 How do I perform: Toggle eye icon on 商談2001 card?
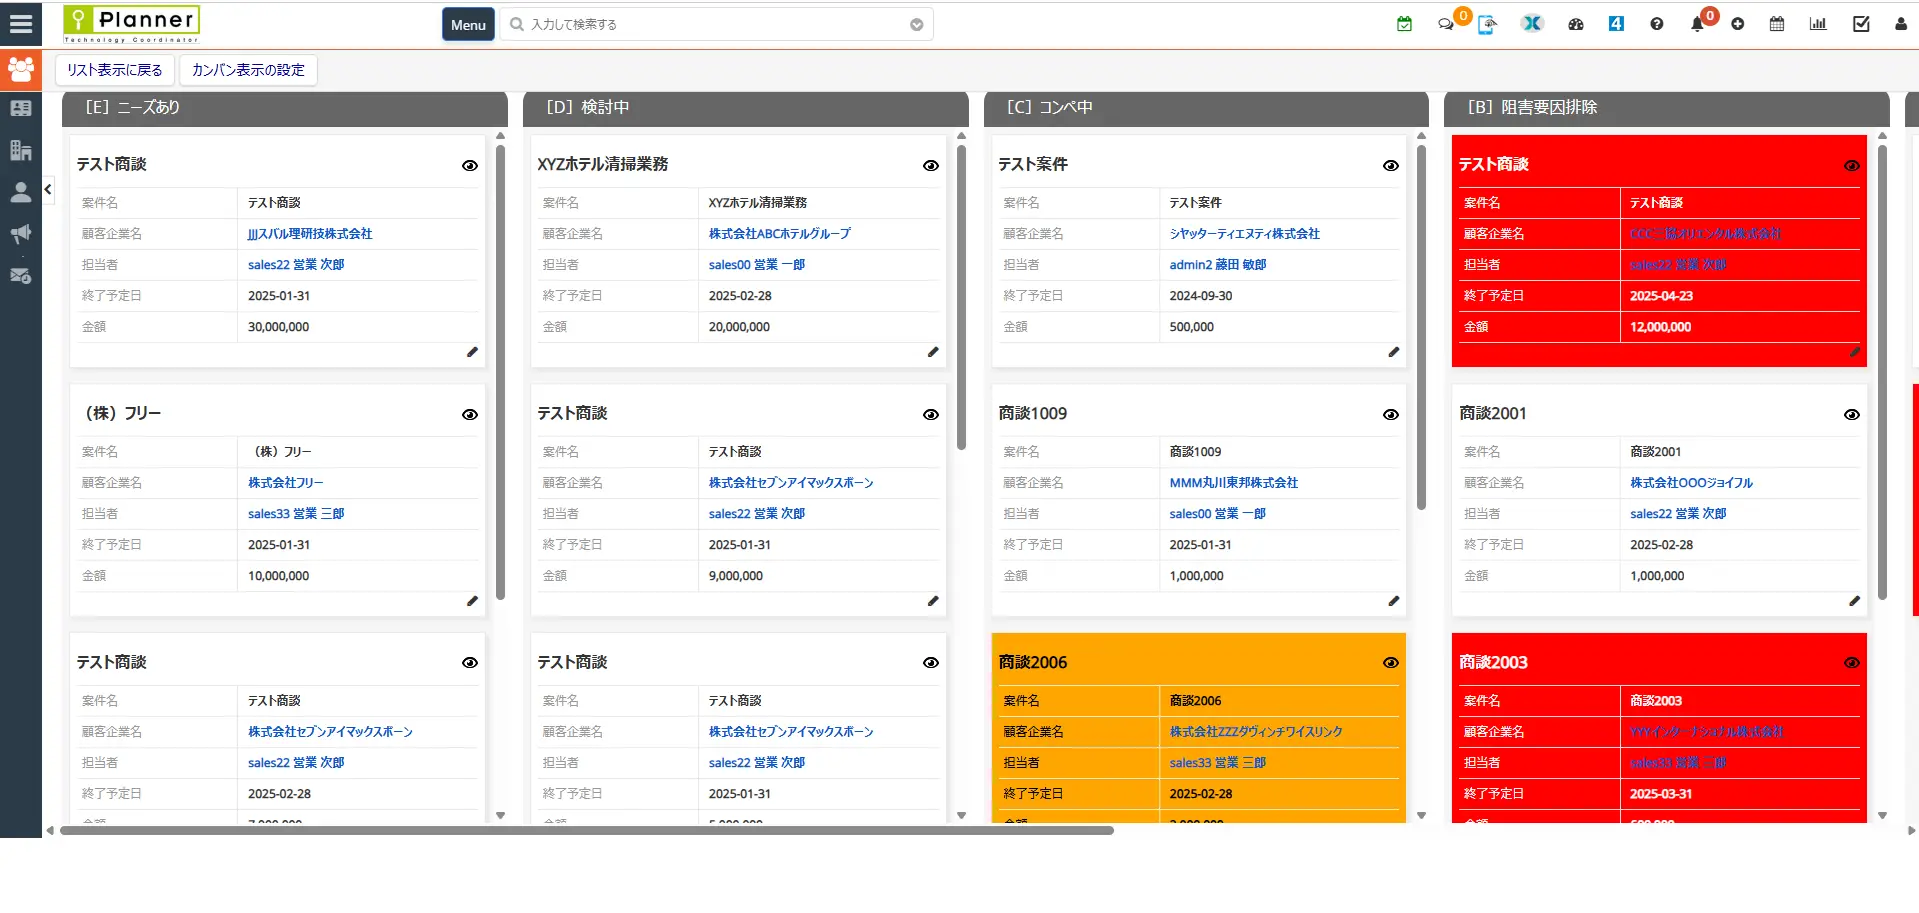pyautogui.click(x=1852, y=415)
